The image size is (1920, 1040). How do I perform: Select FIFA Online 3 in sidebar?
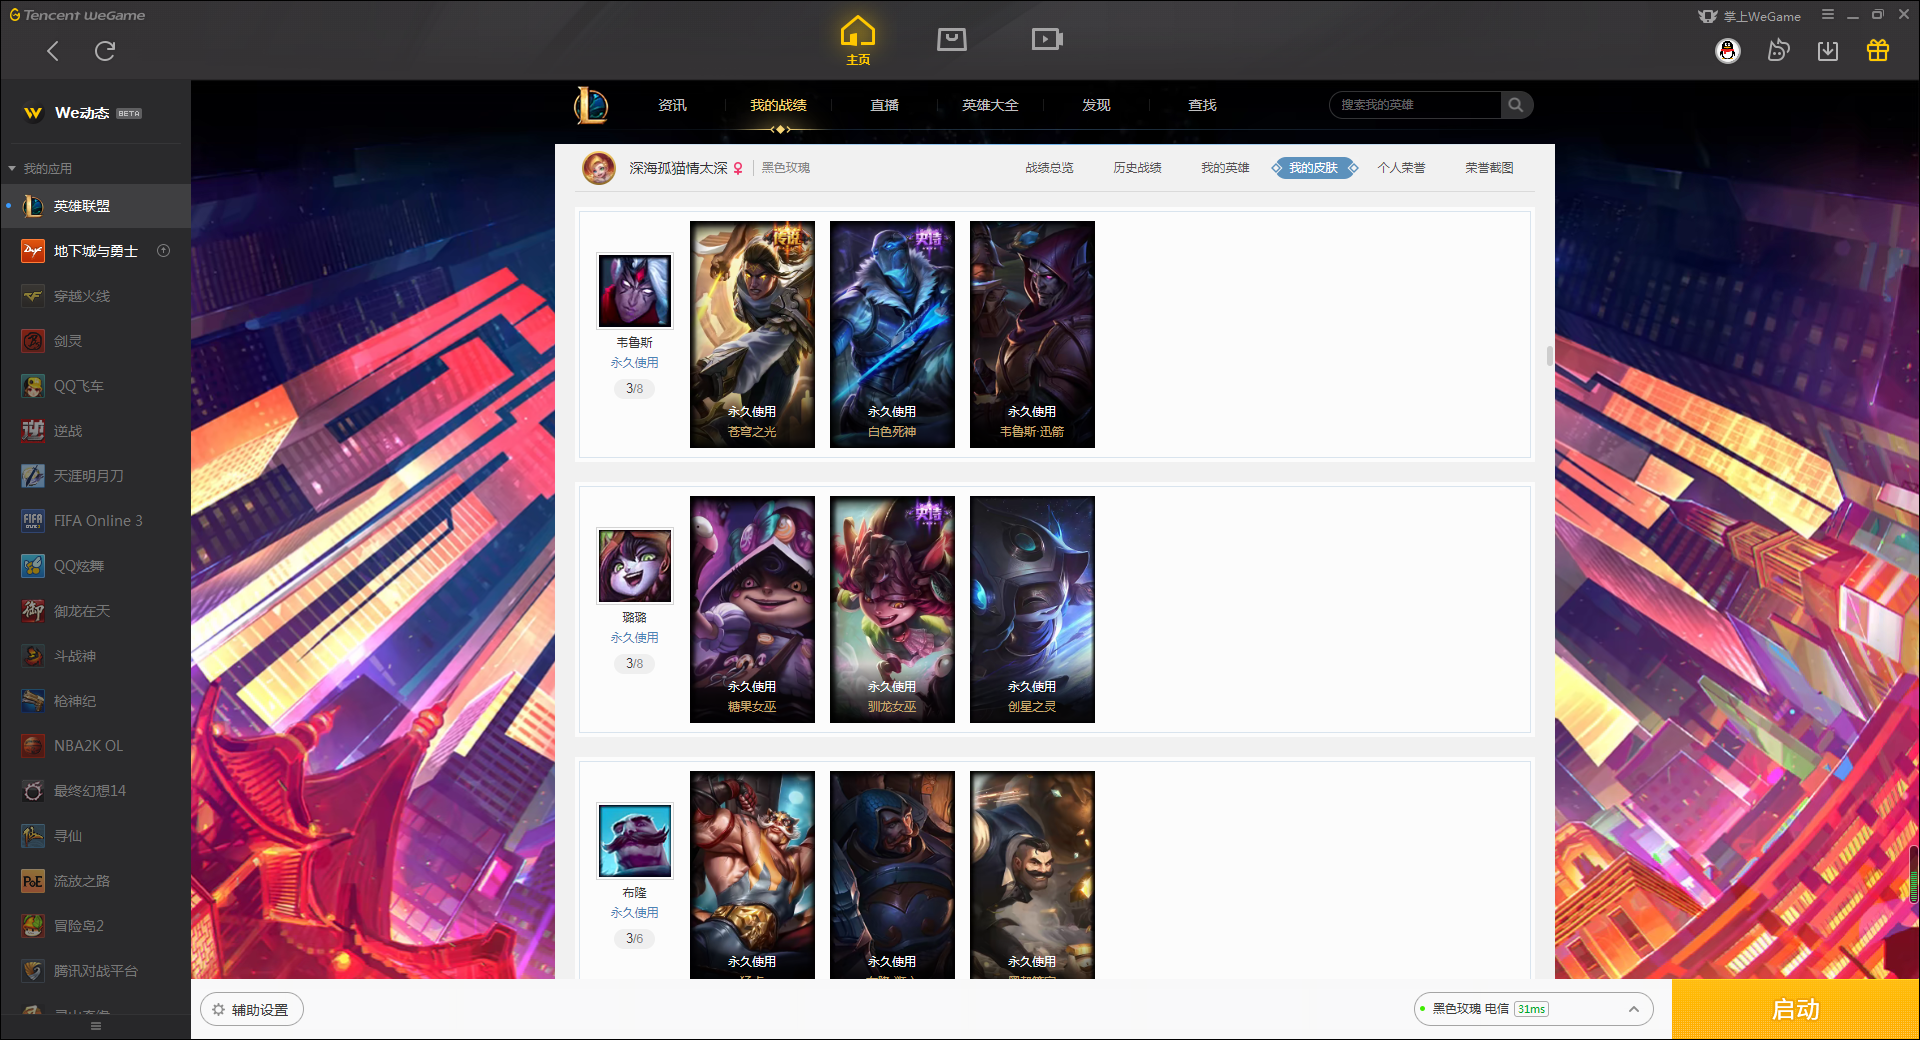pyautogui.click(x=95, y=521)
